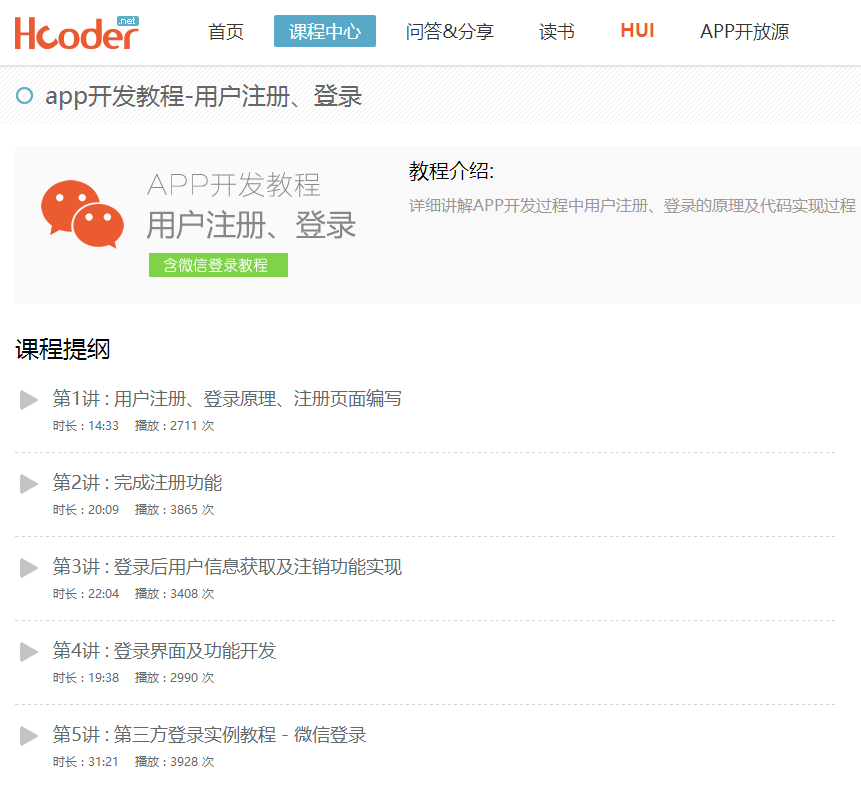Open 第4讲：登录界面及功能开发

[164, 651]
